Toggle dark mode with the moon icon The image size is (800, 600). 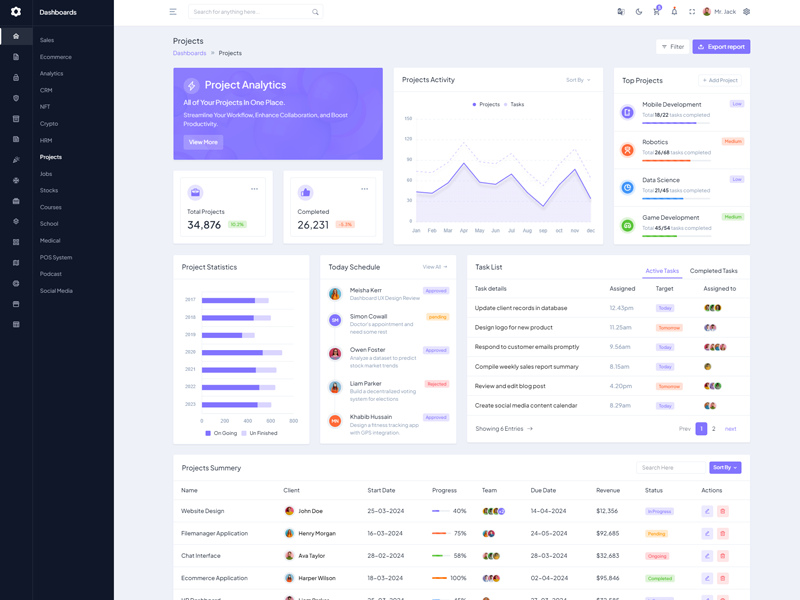(x=639, y=12)
